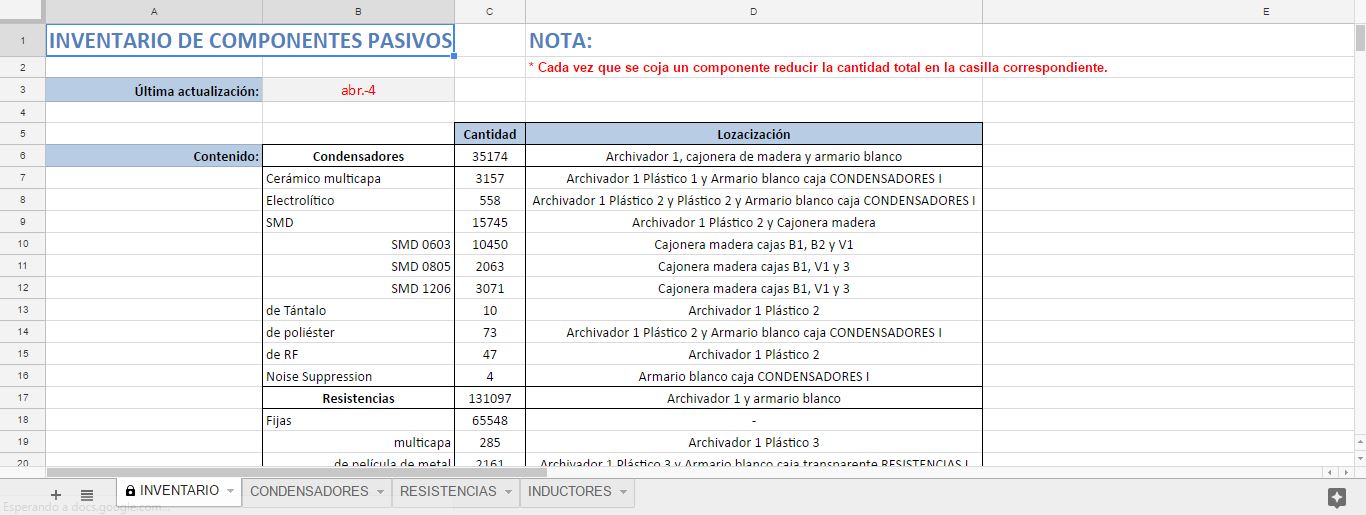1366x515 pixels.
Task: Select the de poliéster cell
Action: (358, 332)
